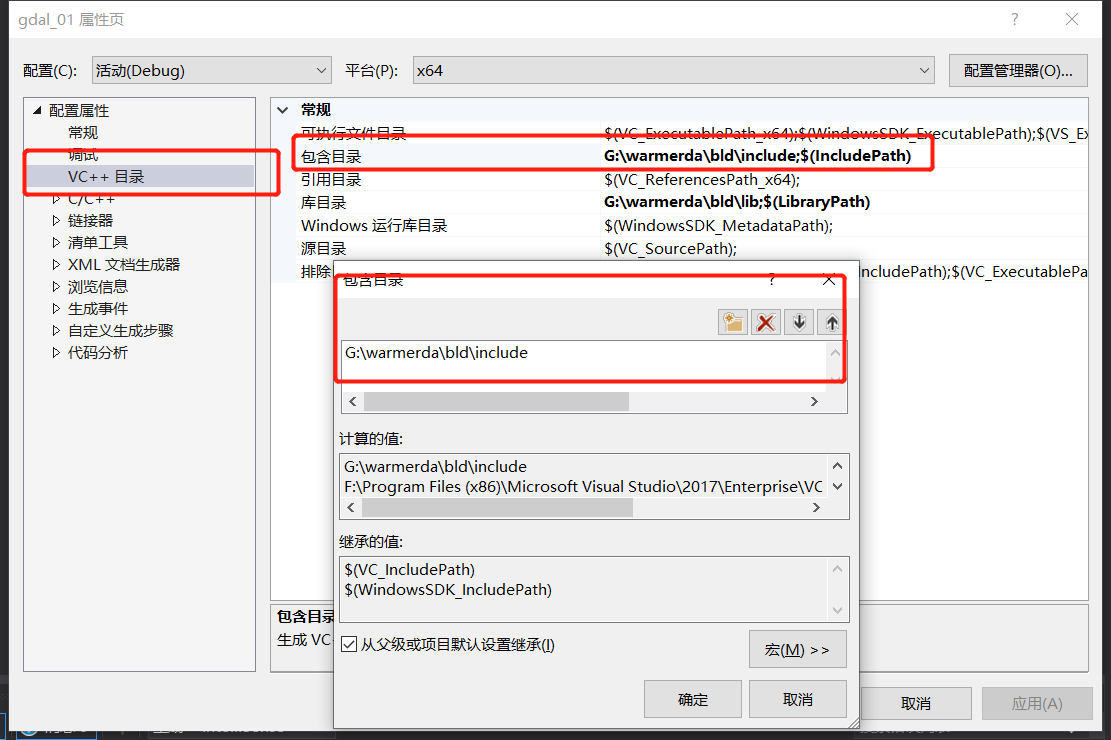Click horizontal scrollbar thumb in 计算的值 box
Viewport: 1111px width, 740px height.
tap(497, 508)
